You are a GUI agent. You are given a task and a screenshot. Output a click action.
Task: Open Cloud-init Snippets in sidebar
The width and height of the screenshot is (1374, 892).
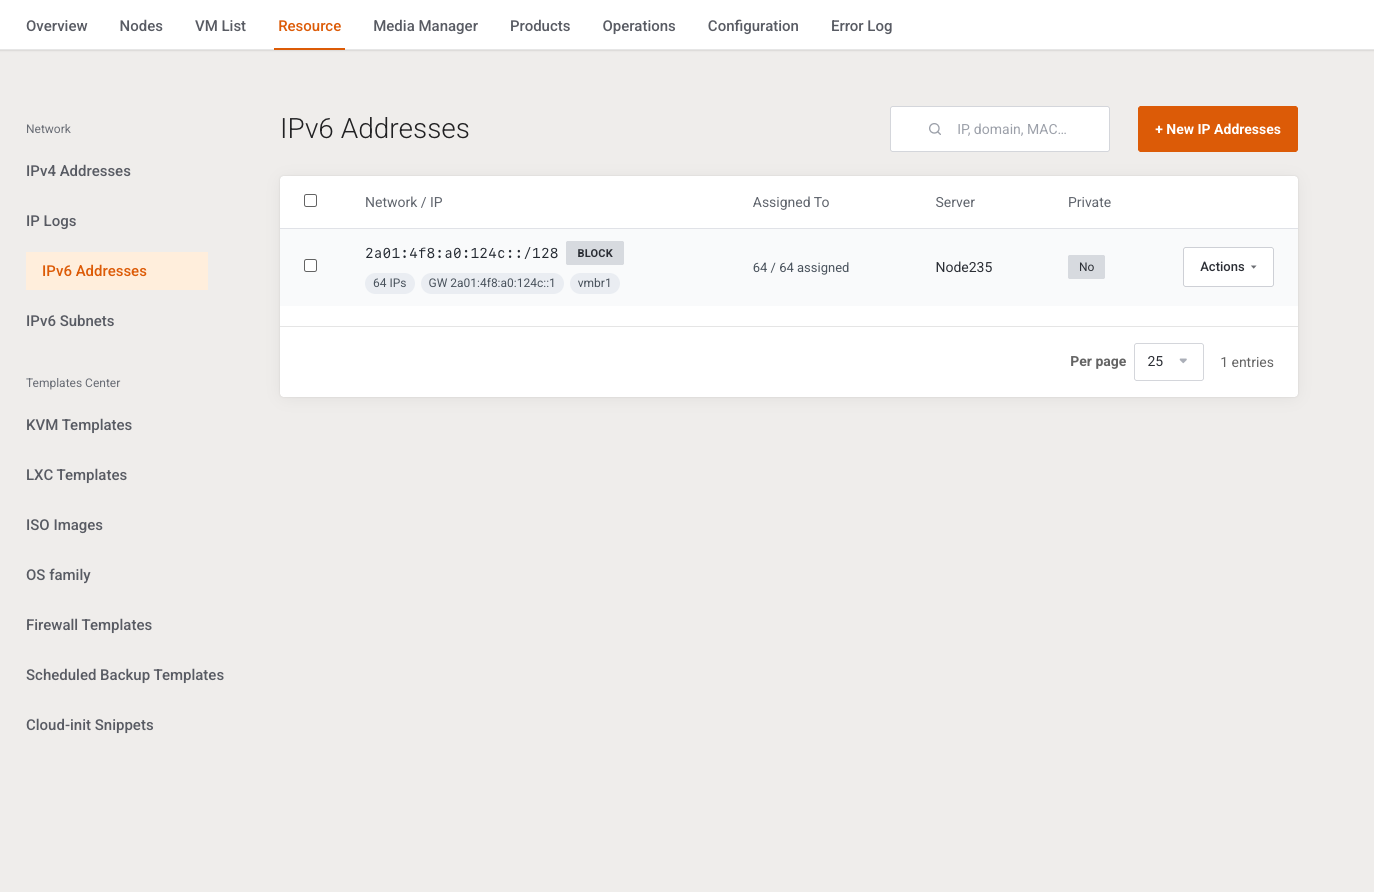[90, 725]
